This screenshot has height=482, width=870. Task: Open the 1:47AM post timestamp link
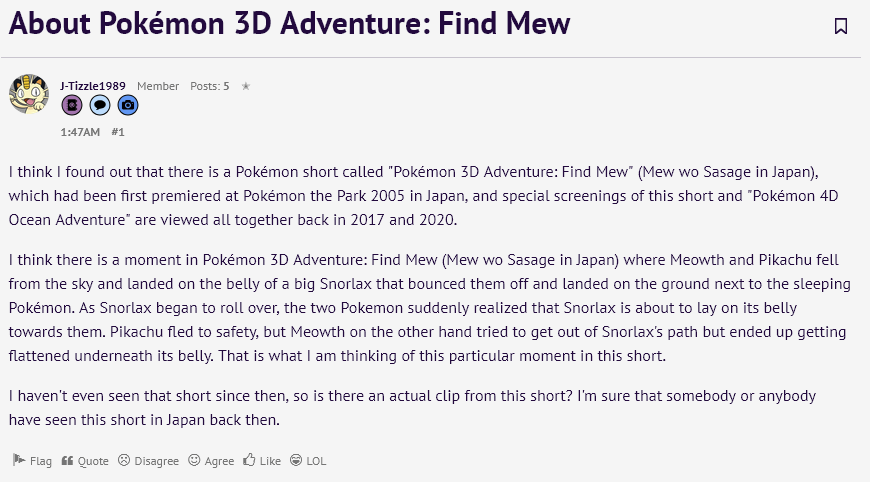pos(80,132)
